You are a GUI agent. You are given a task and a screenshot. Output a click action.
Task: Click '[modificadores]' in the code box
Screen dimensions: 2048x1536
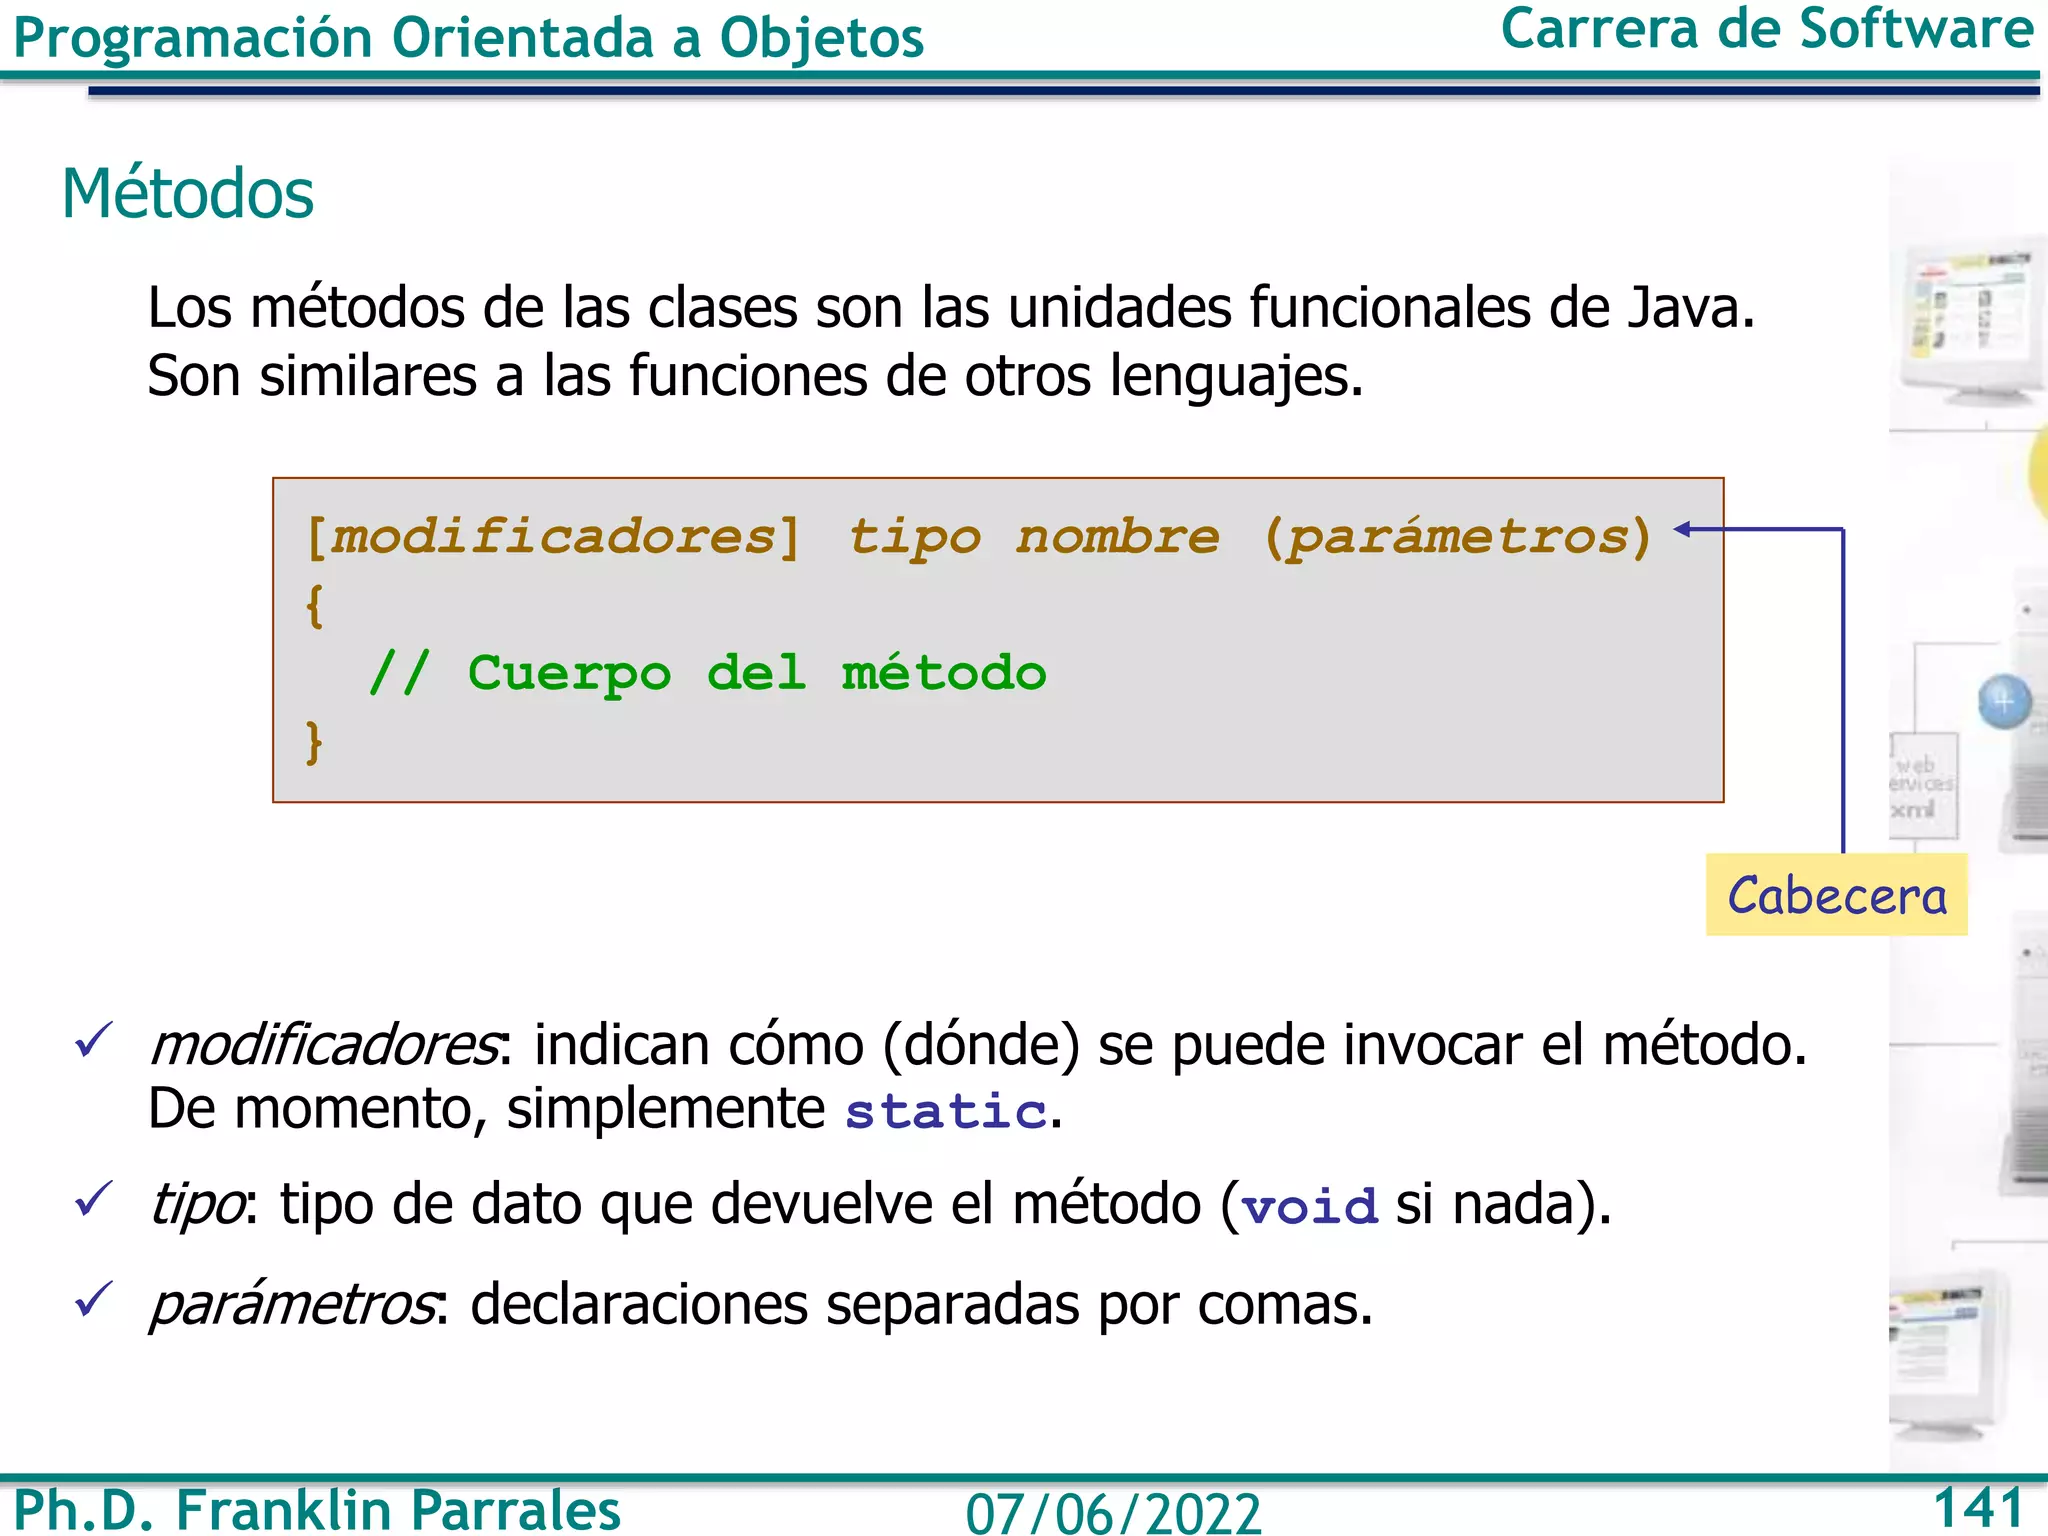[553, 537]
